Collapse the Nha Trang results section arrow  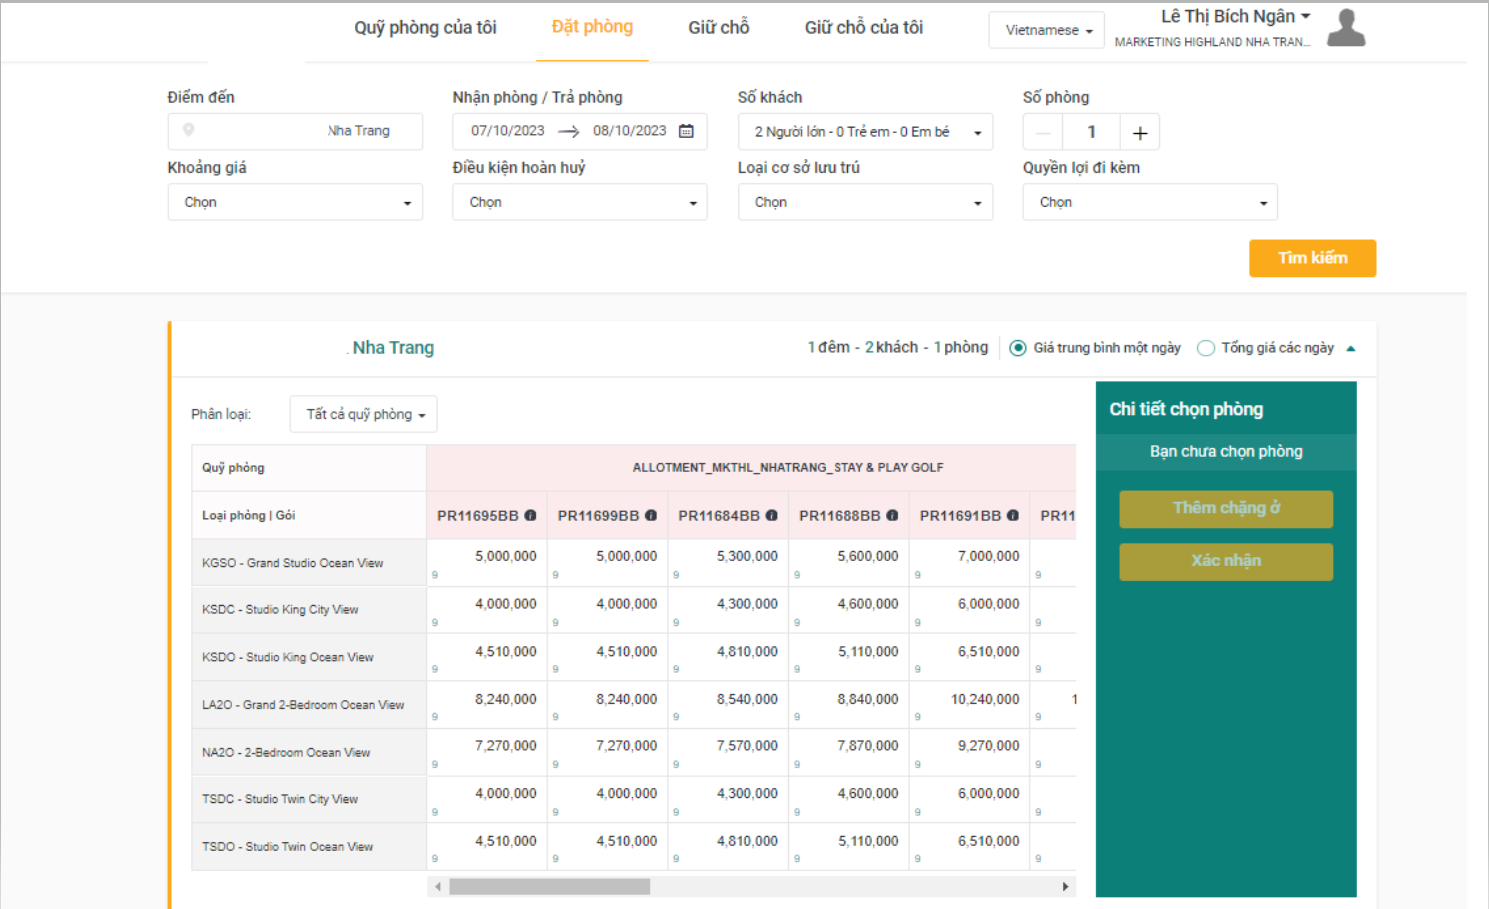1351,349
